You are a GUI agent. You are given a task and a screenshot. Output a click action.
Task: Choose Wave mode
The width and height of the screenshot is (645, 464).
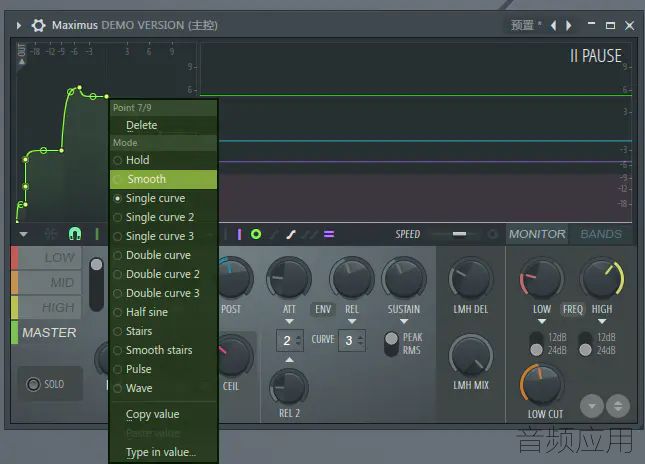pyautogui.click(x=163, y=388)
